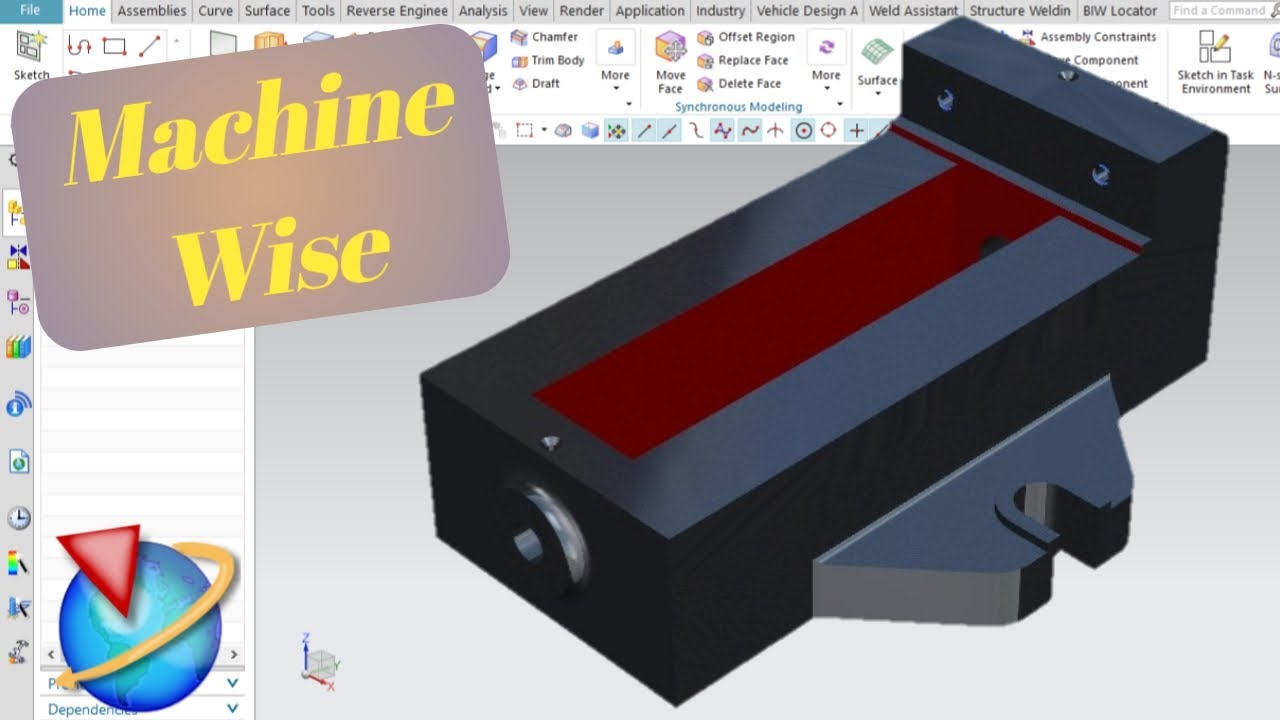
Task: Open the color palette sidebar icon below History
Action: point(18,563)
